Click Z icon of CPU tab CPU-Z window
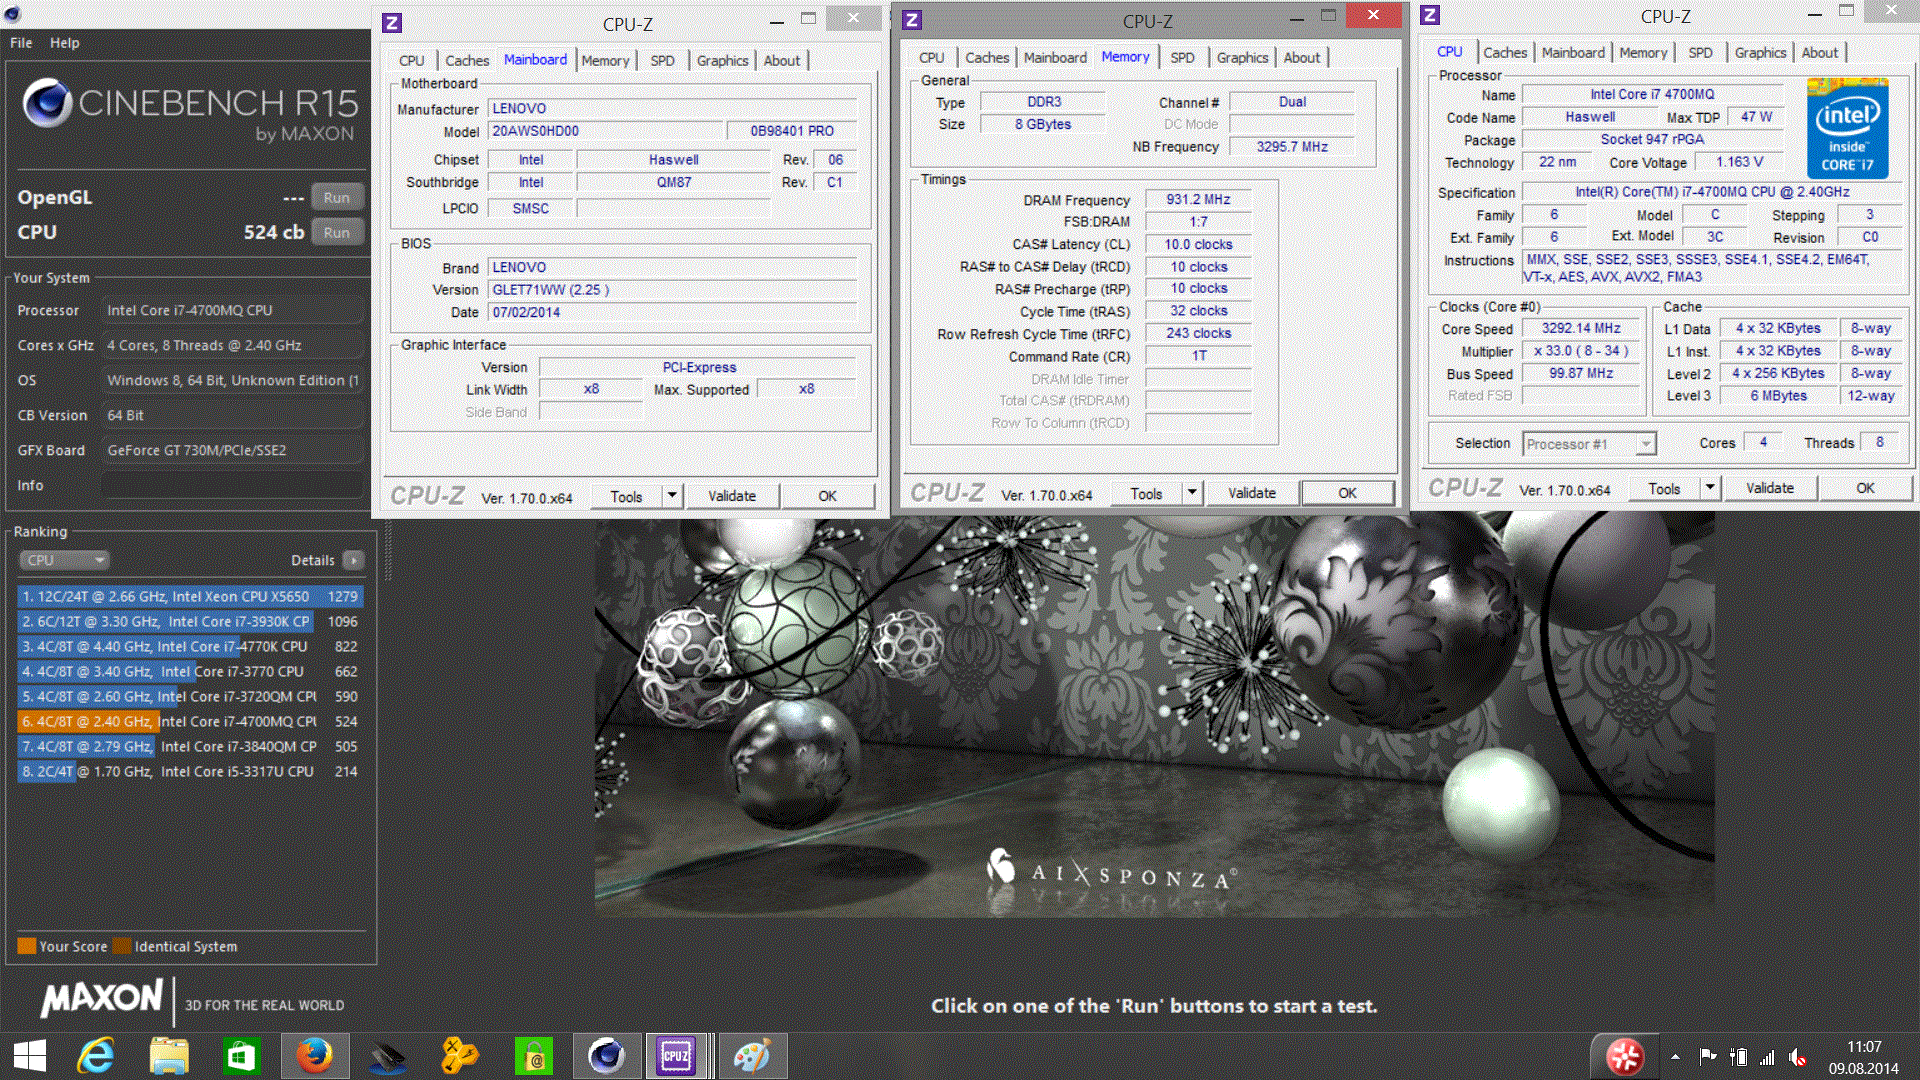 (1430, 15)
